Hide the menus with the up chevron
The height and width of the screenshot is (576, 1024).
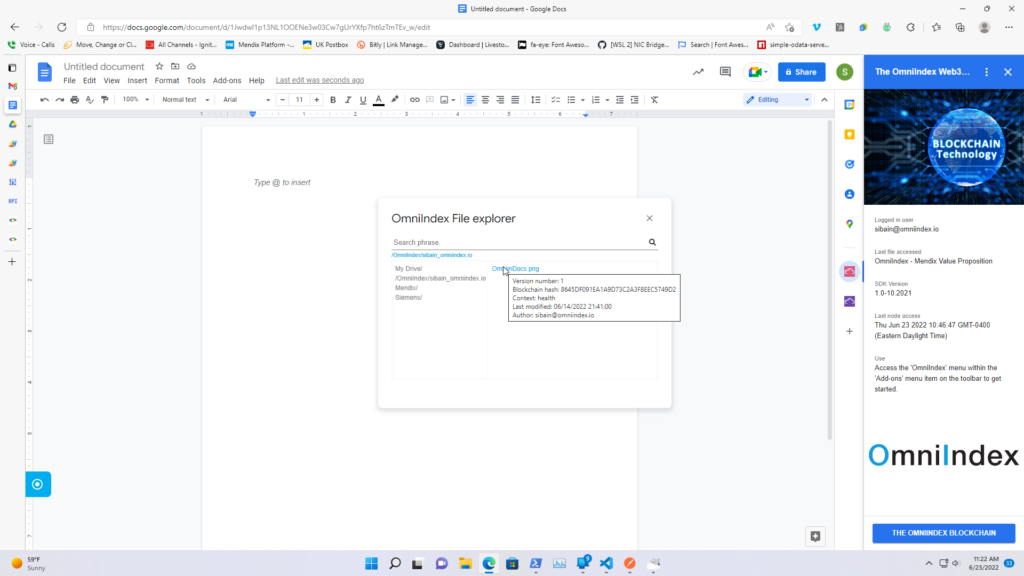click(x=824, y=100)
